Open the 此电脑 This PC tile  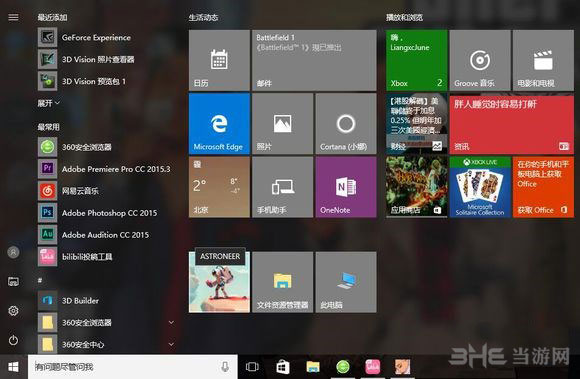pos(346,282)
